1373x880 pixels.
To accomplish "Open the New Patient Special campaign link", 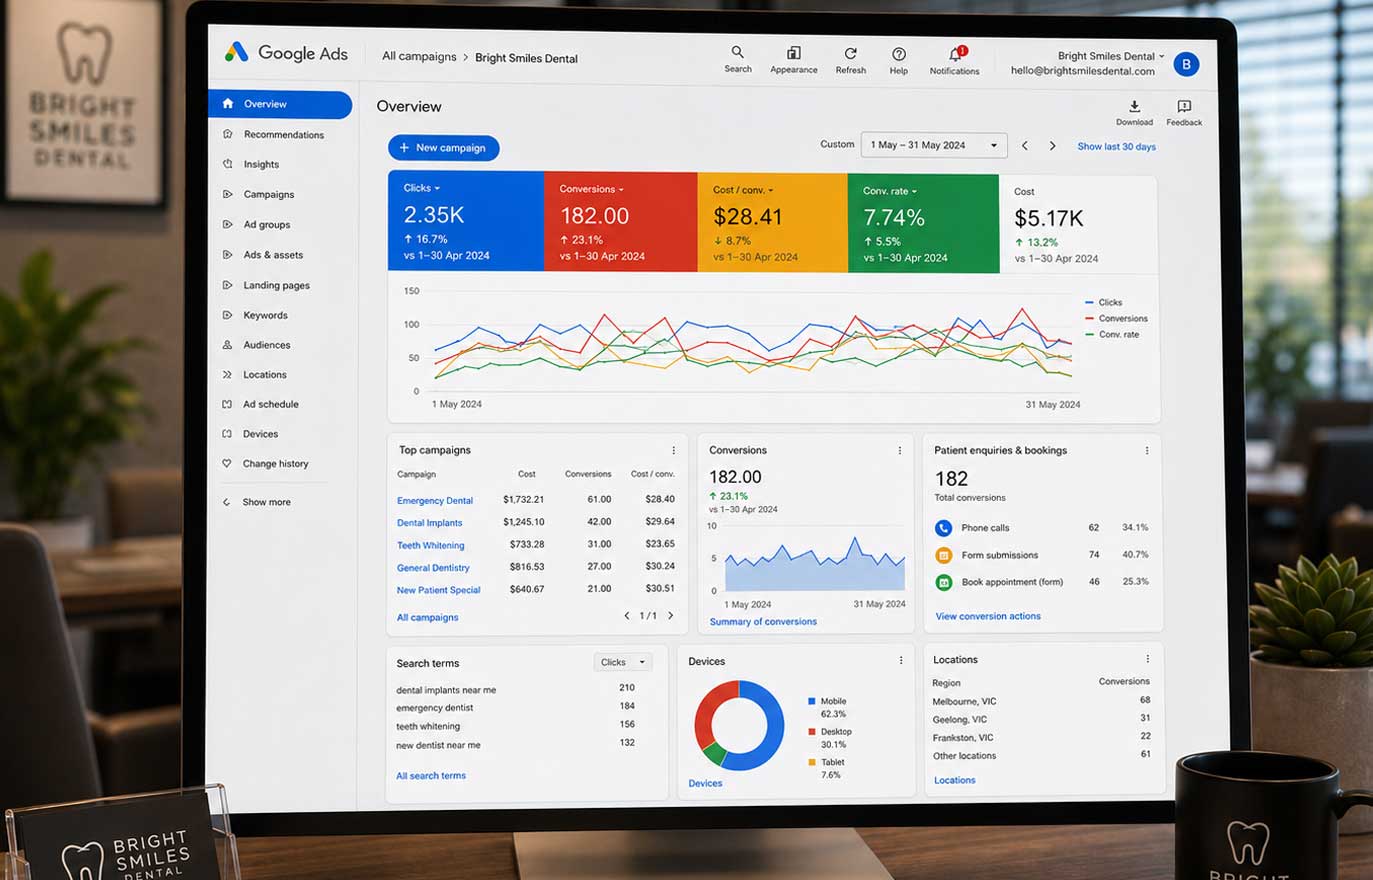I will (439, 590).
